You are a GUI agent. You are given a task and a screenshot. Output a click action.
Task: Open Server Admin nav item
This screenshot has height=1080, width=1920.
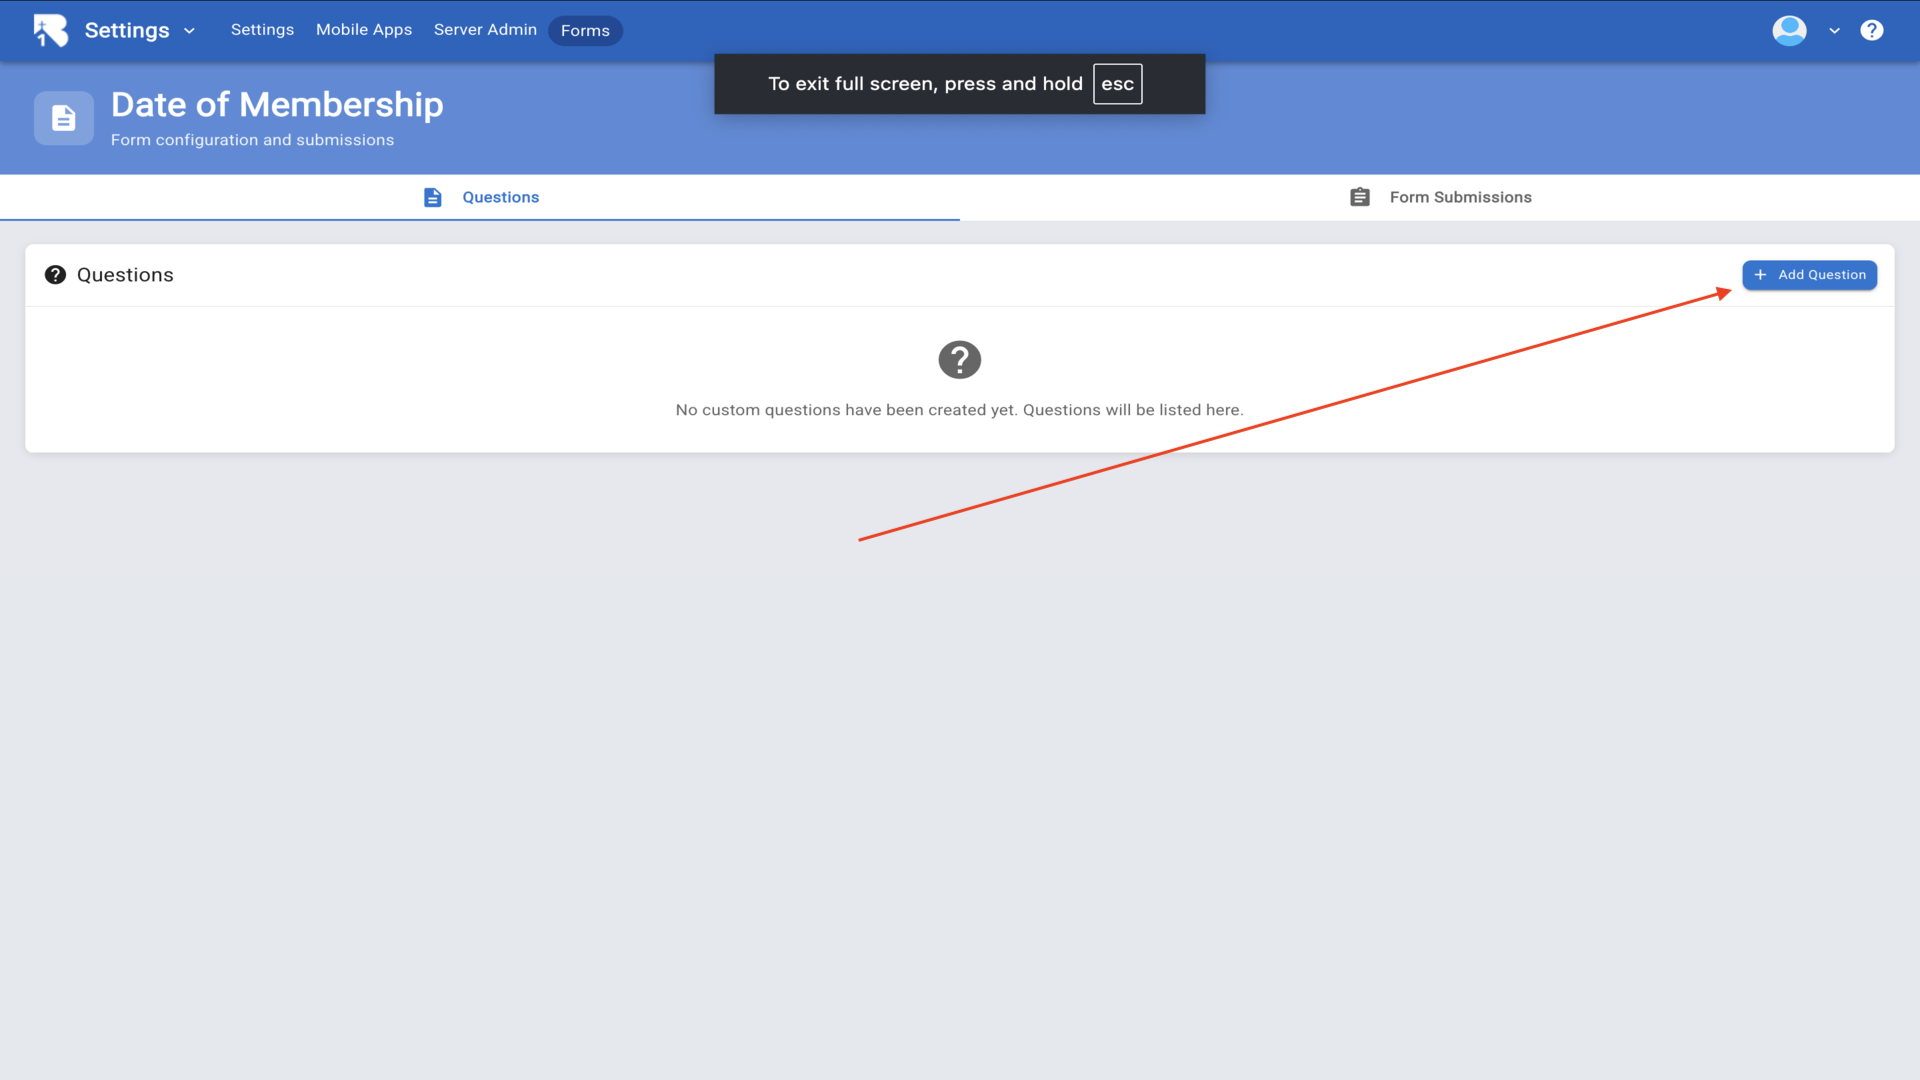(x=485, y=30)
